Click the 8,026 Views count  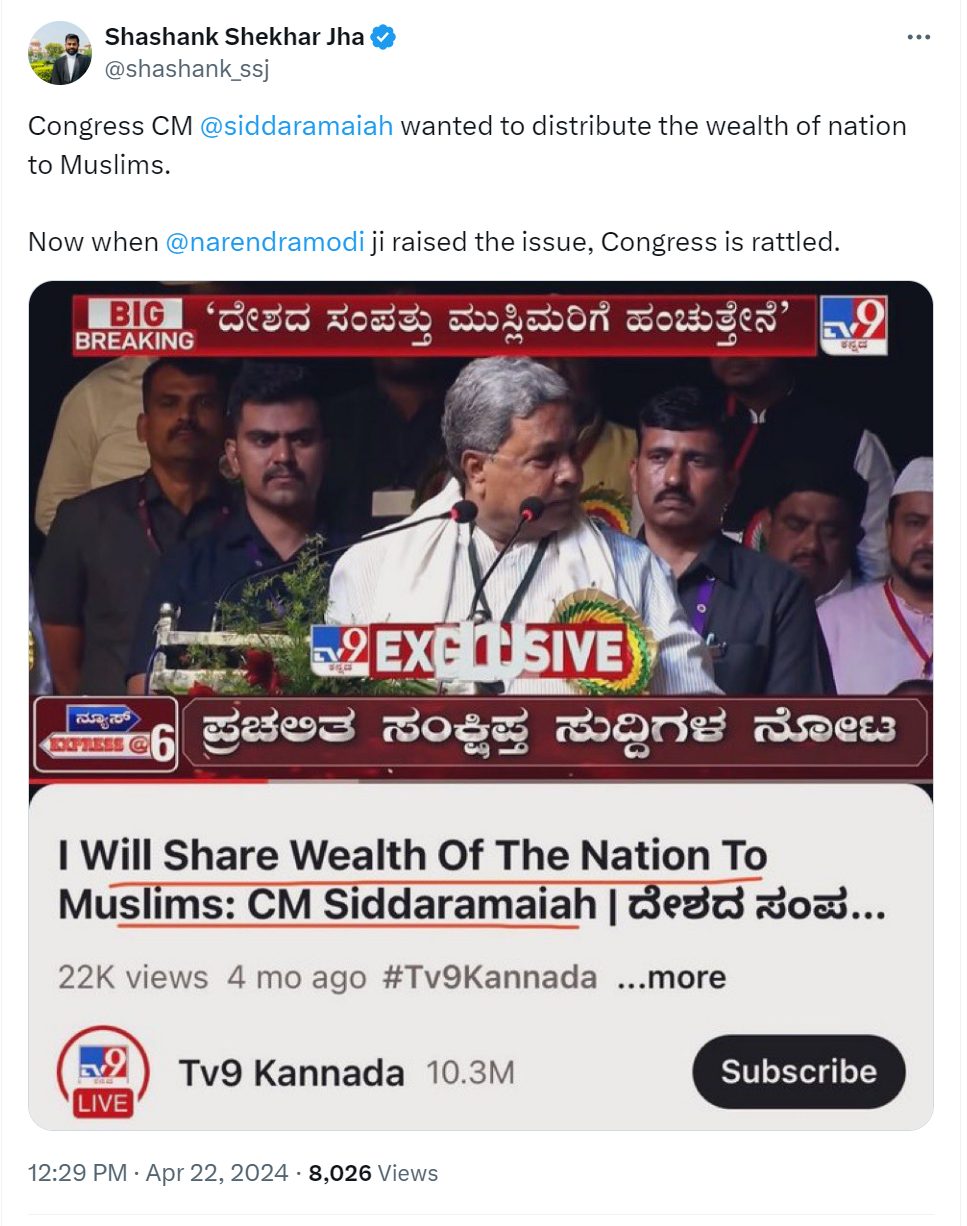[x=373, y=1172]
